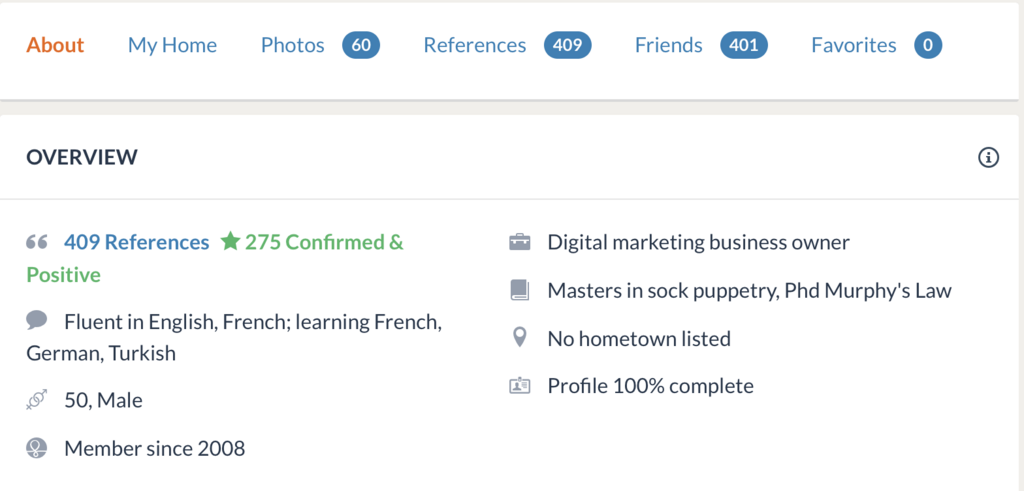Click the location pin hometown icon
Image resolution: width=1024 pixels, height=491 pixels.
point(520,338)
